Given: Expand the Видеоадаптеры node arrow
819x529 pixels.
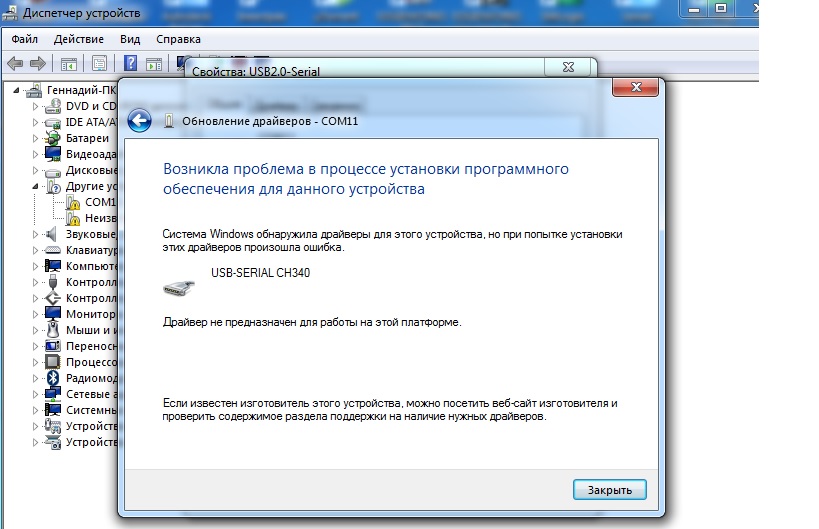Looking at the screenshot, I should [x=35, y=155].
